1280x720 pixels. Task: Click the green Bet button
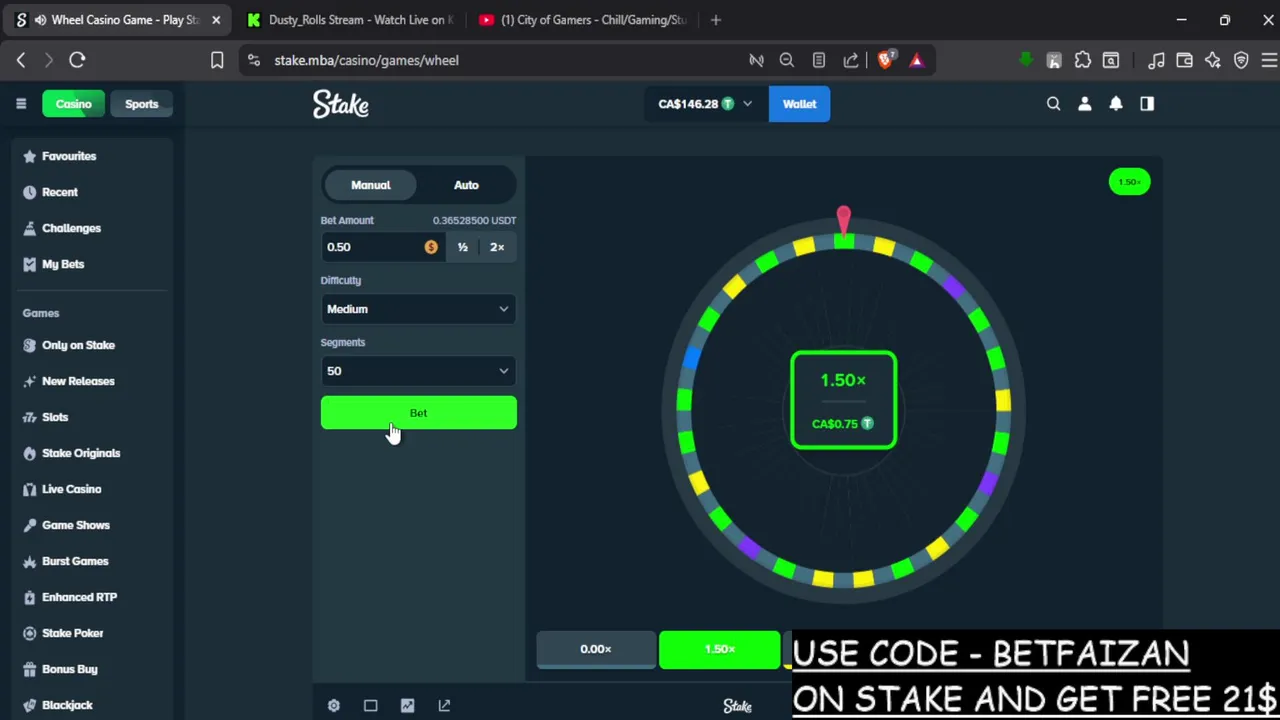point(418,413)
